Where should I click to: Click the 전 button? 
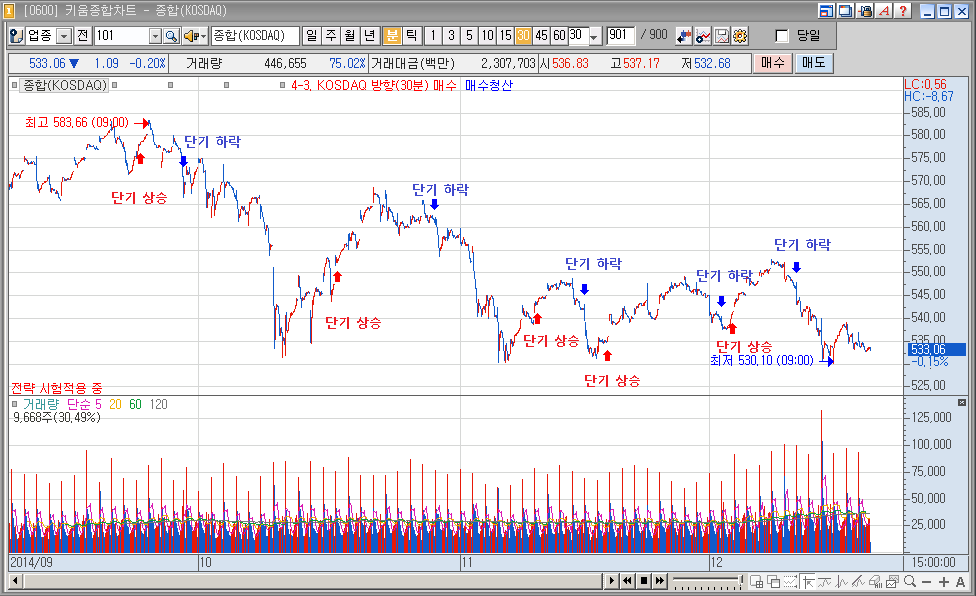(83, 36)
